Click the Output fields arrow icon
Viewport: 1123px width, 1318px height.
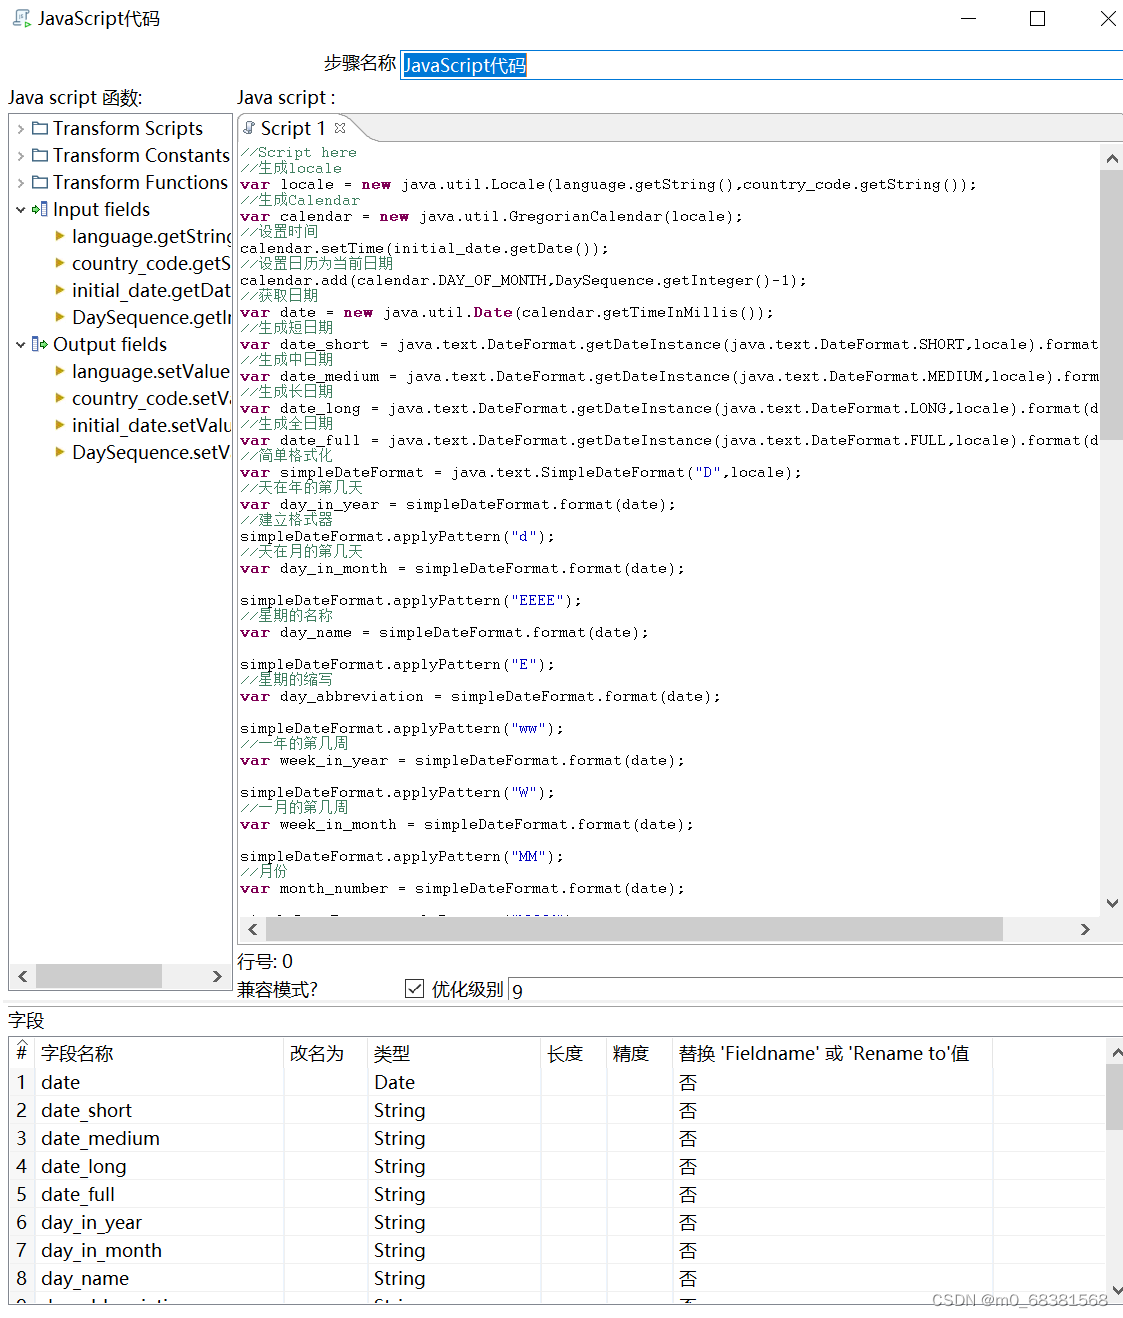point(40,344)
